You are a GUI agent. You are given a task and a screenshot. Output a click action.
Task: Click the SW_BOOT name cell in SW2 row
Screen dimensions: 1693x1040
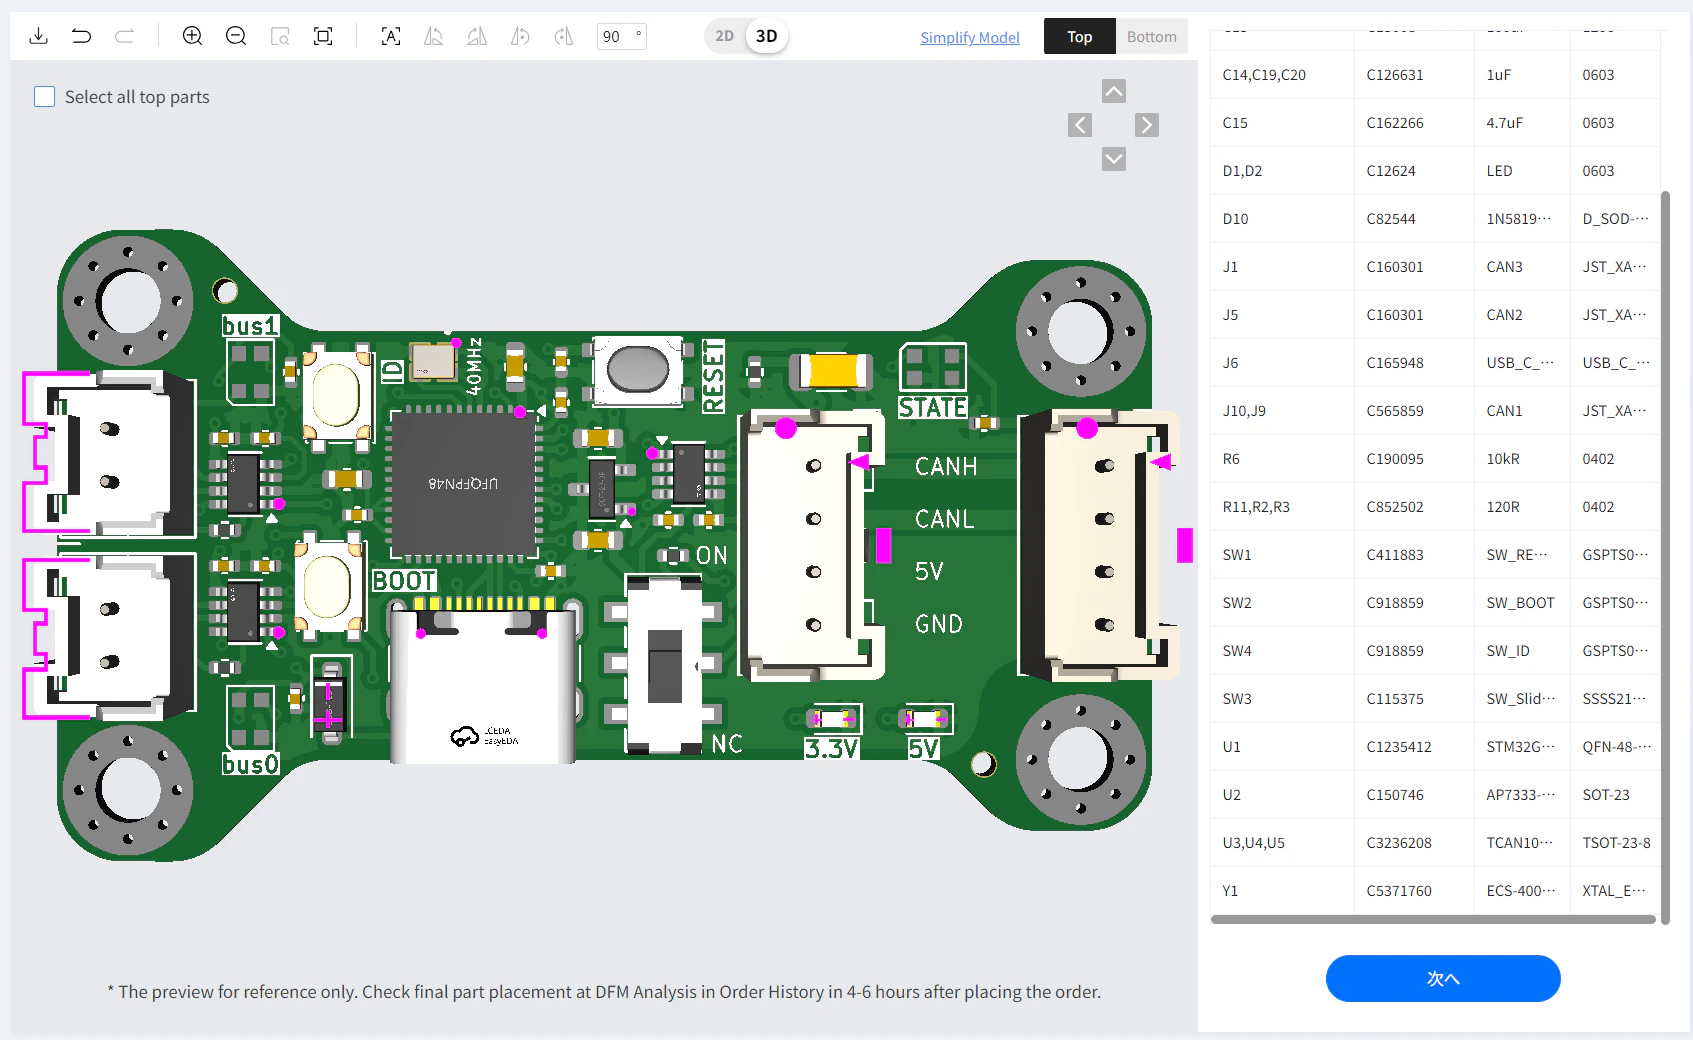pyautogui.click(x=1522, y=603)
